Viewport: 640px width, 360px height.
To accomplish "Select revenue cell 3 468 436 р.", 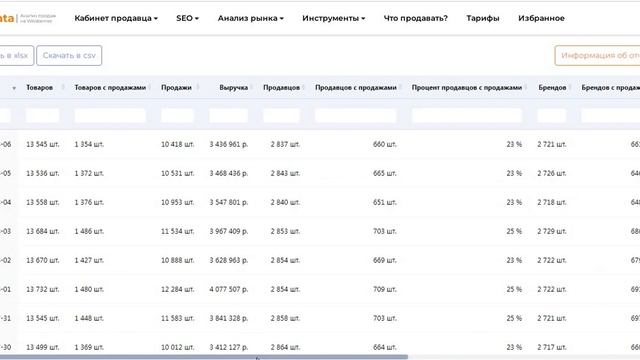I will coord(229,173).
